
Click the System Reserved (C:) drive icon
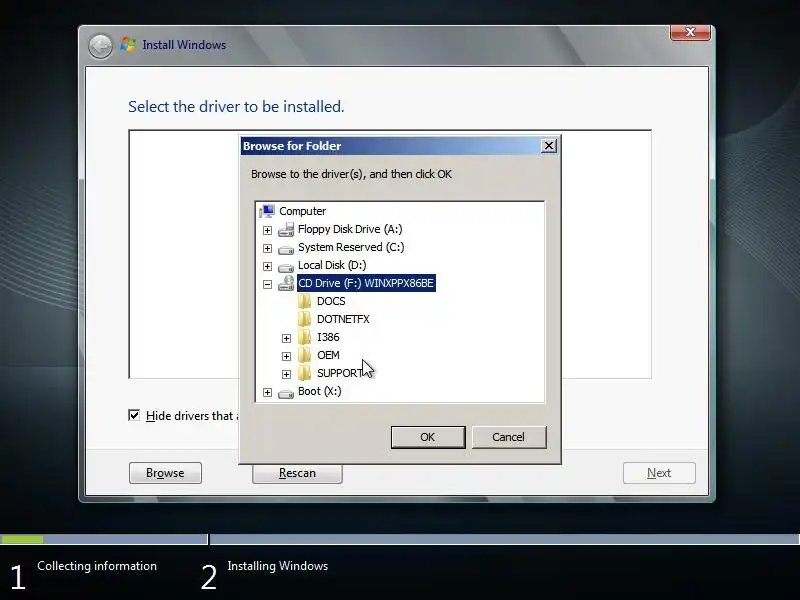(x=286, y=249)
